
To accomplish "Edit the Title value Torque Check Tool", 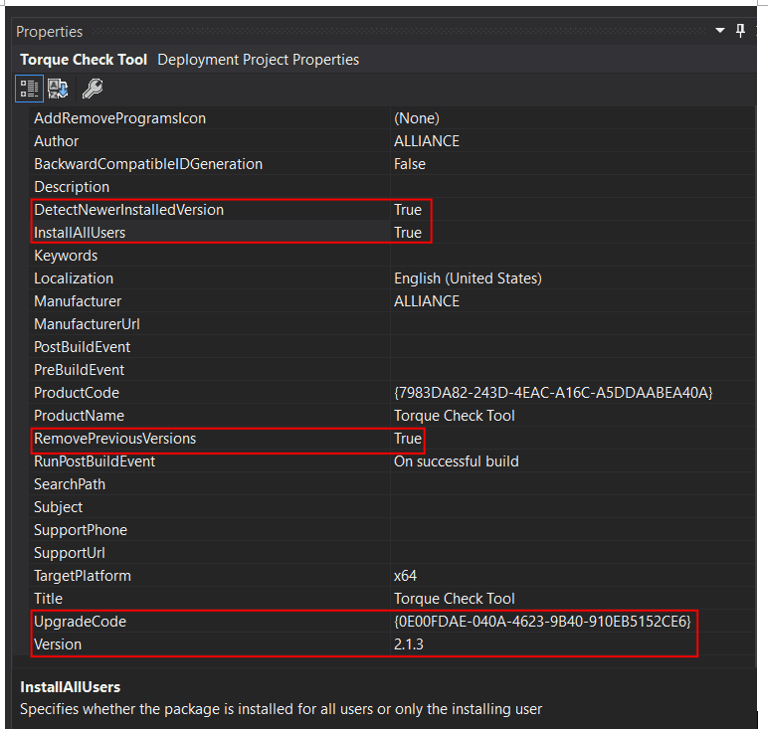I will (x=455, y=599).
